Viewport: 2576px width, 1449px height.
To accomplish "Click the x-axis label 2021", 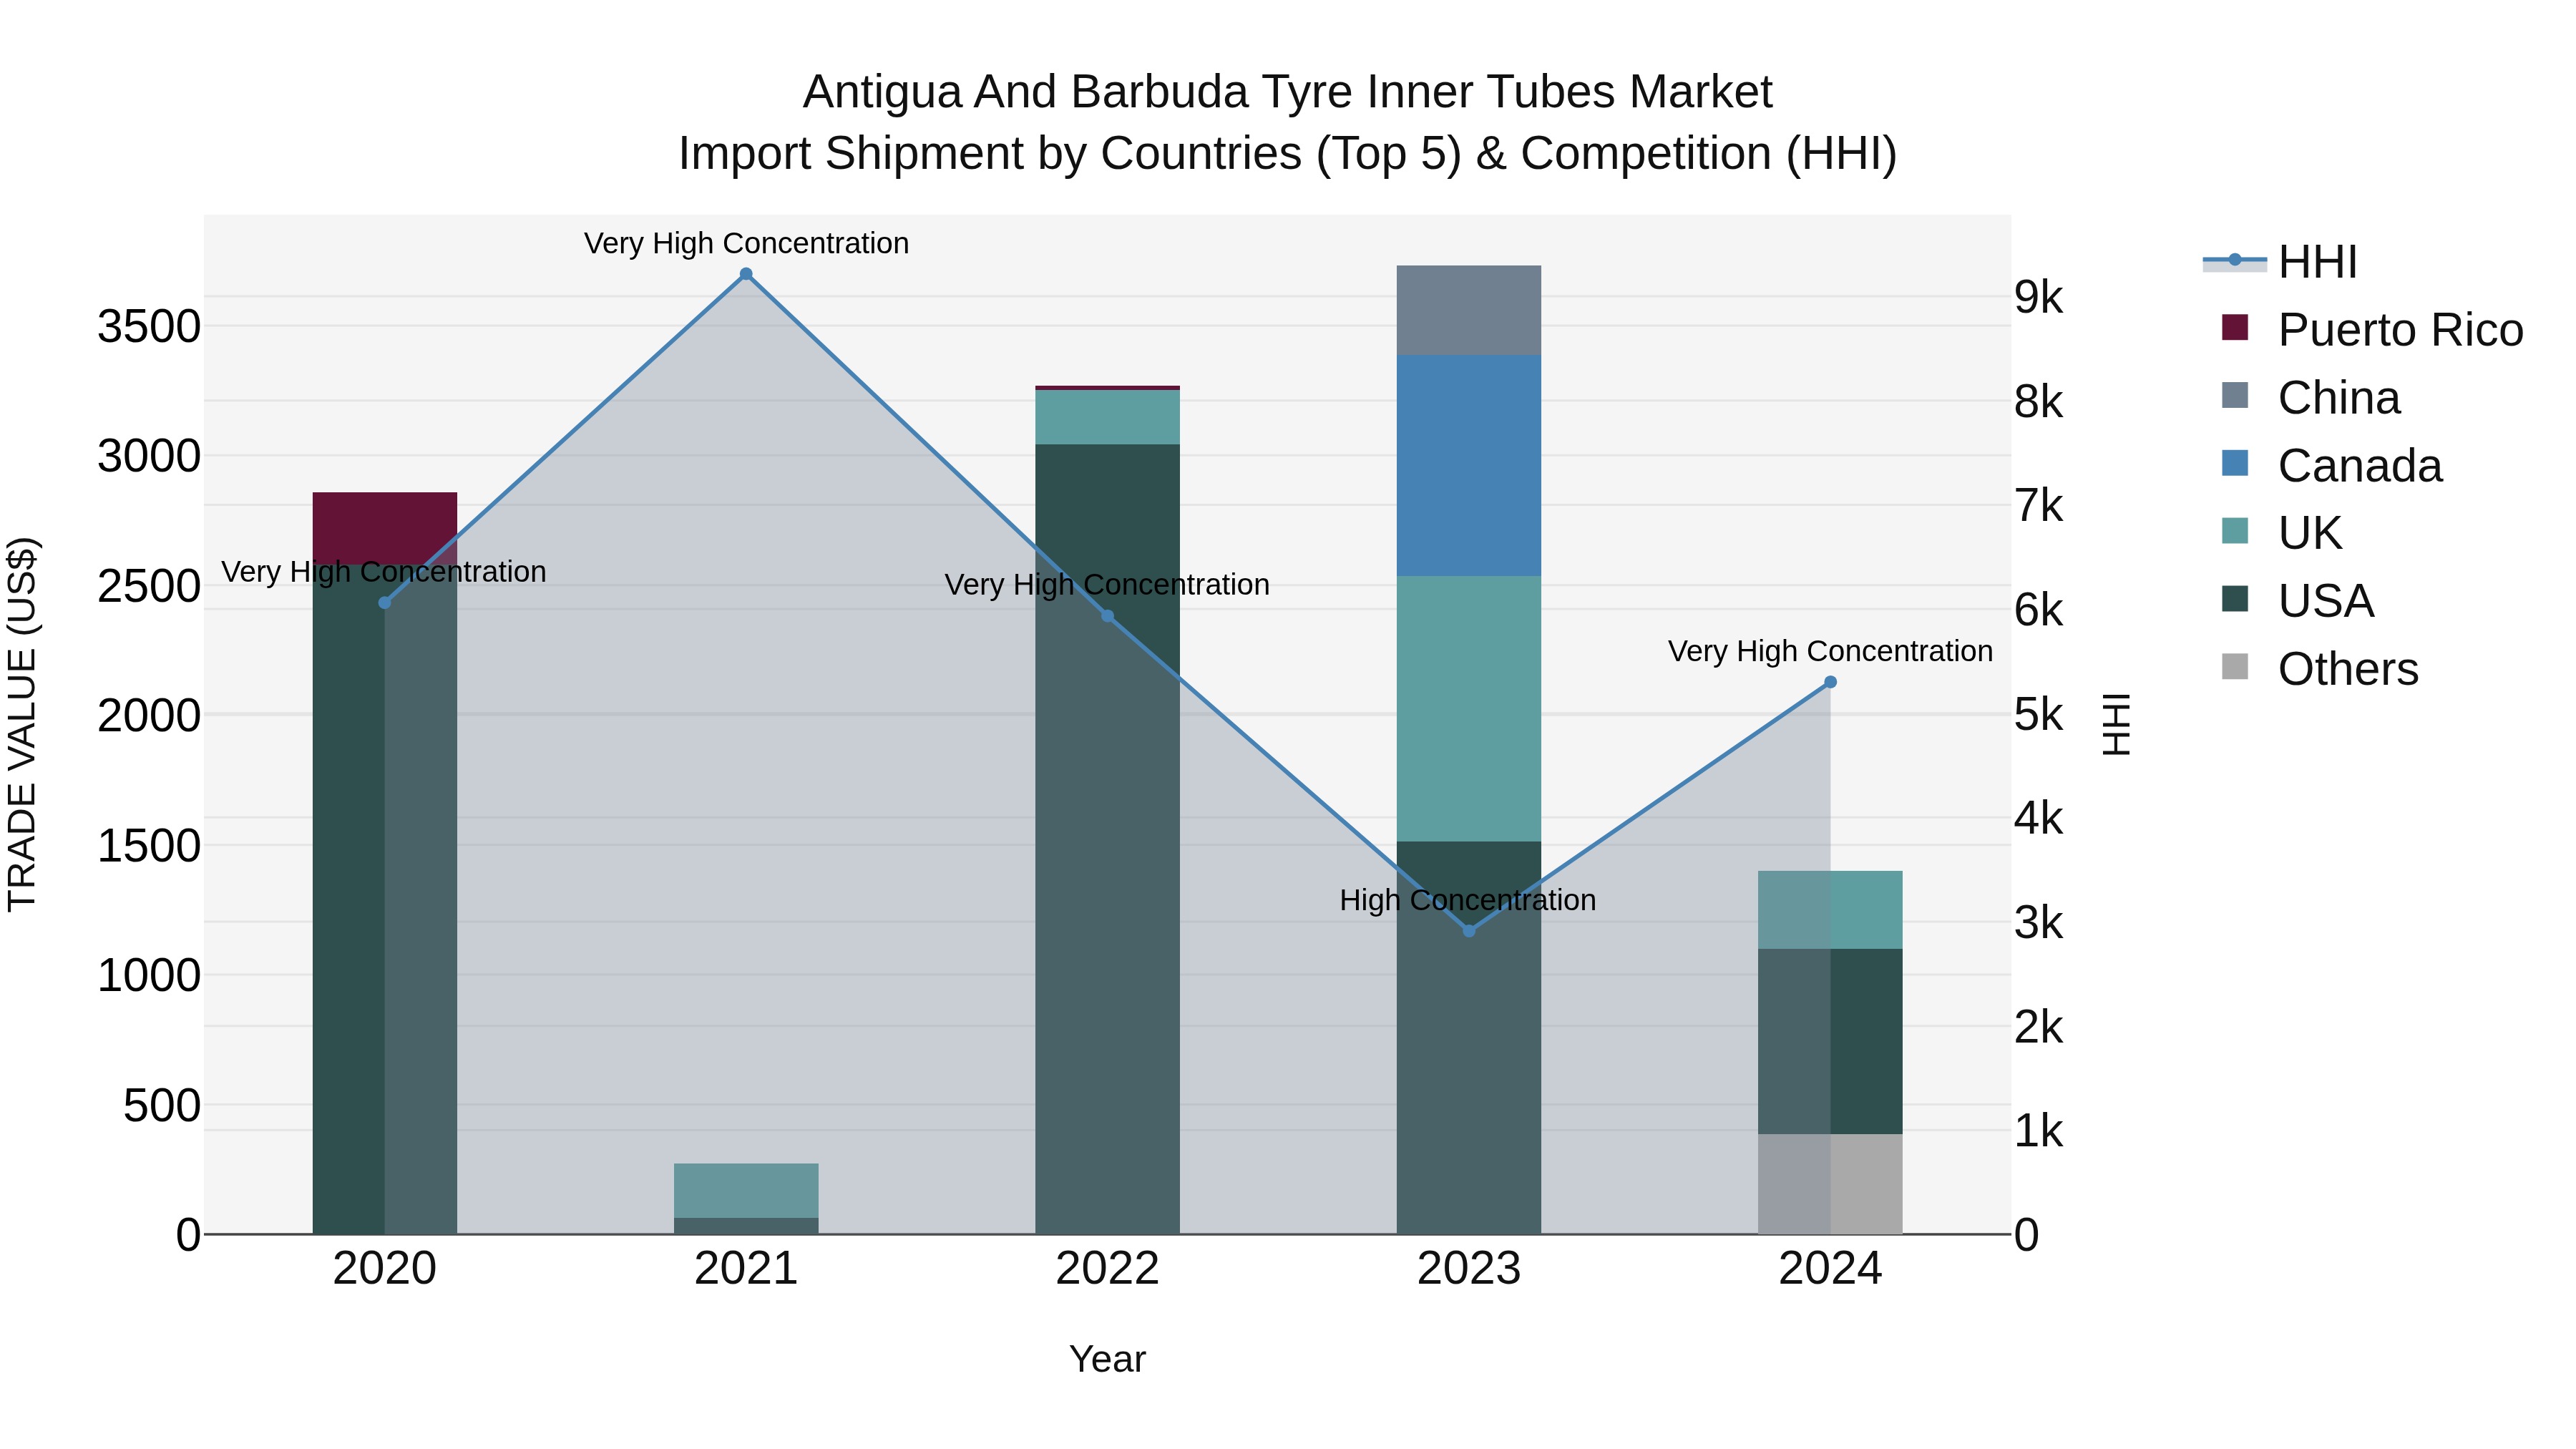I will point(746,1269).
